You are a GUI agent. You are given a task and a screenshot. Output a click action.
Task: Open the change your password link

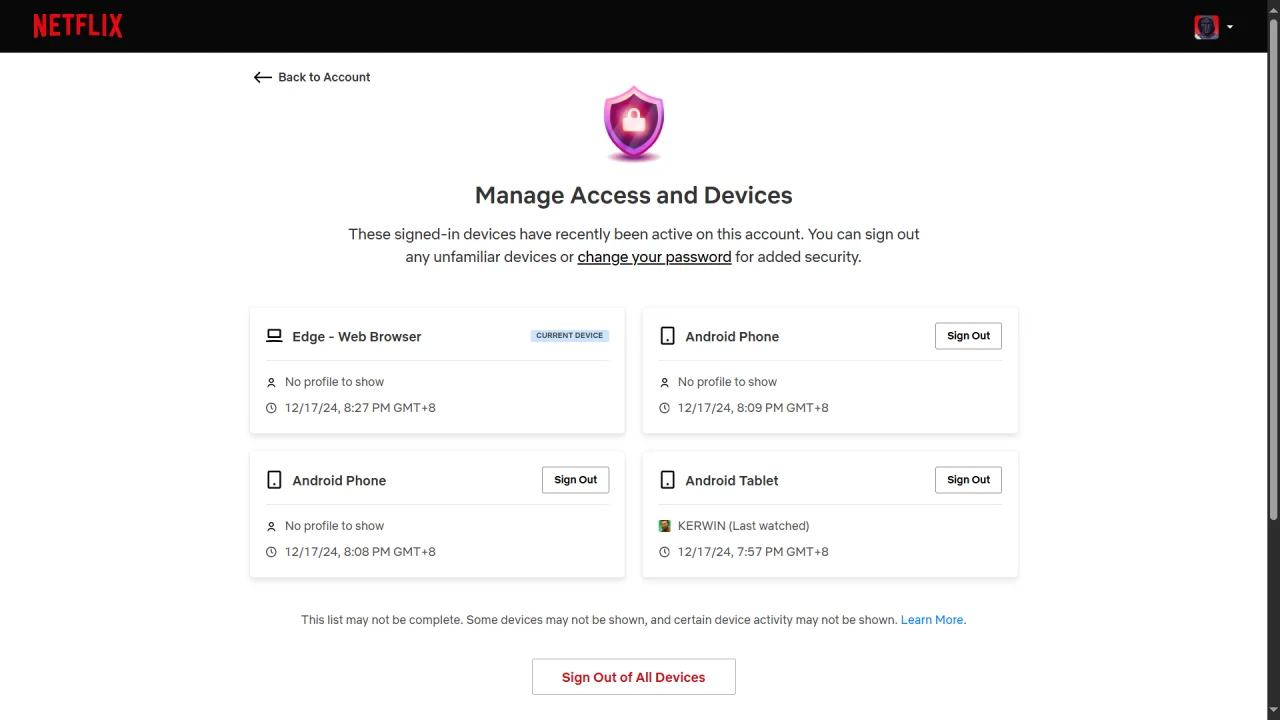(x=654, y=257)
